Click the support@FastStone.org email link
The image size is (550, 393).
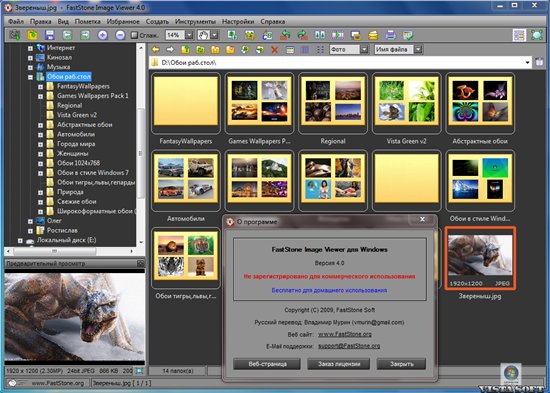[349, 346]
